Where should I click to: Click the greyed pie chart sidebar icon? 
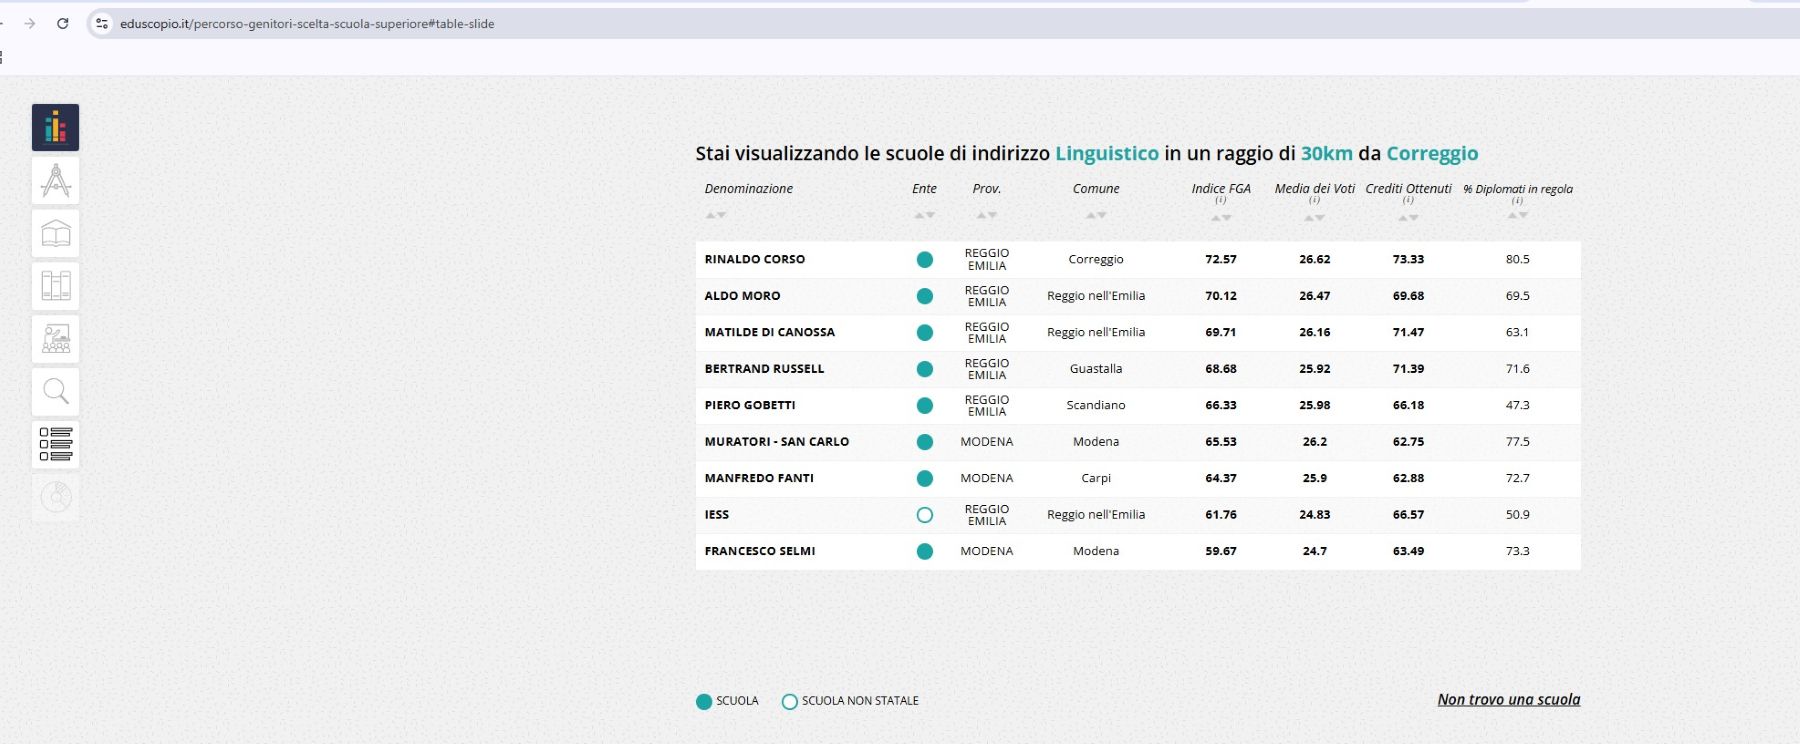coord(56,496)
